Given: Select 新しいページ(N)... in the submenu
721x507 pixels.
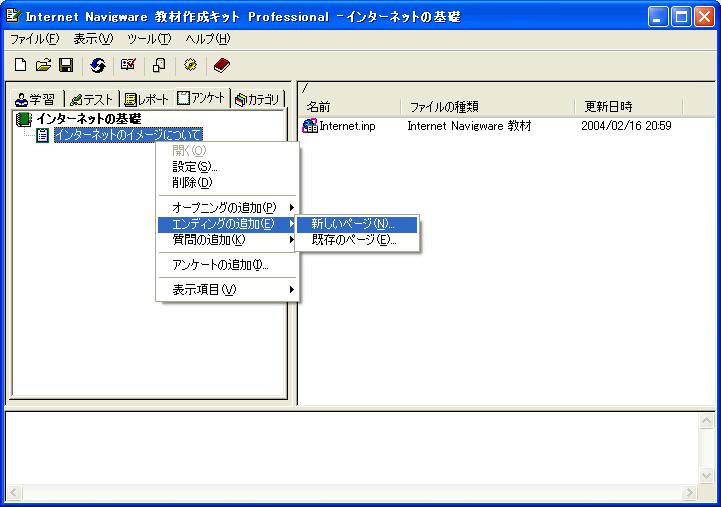Looking at the screenshot, I should [357, 224].
